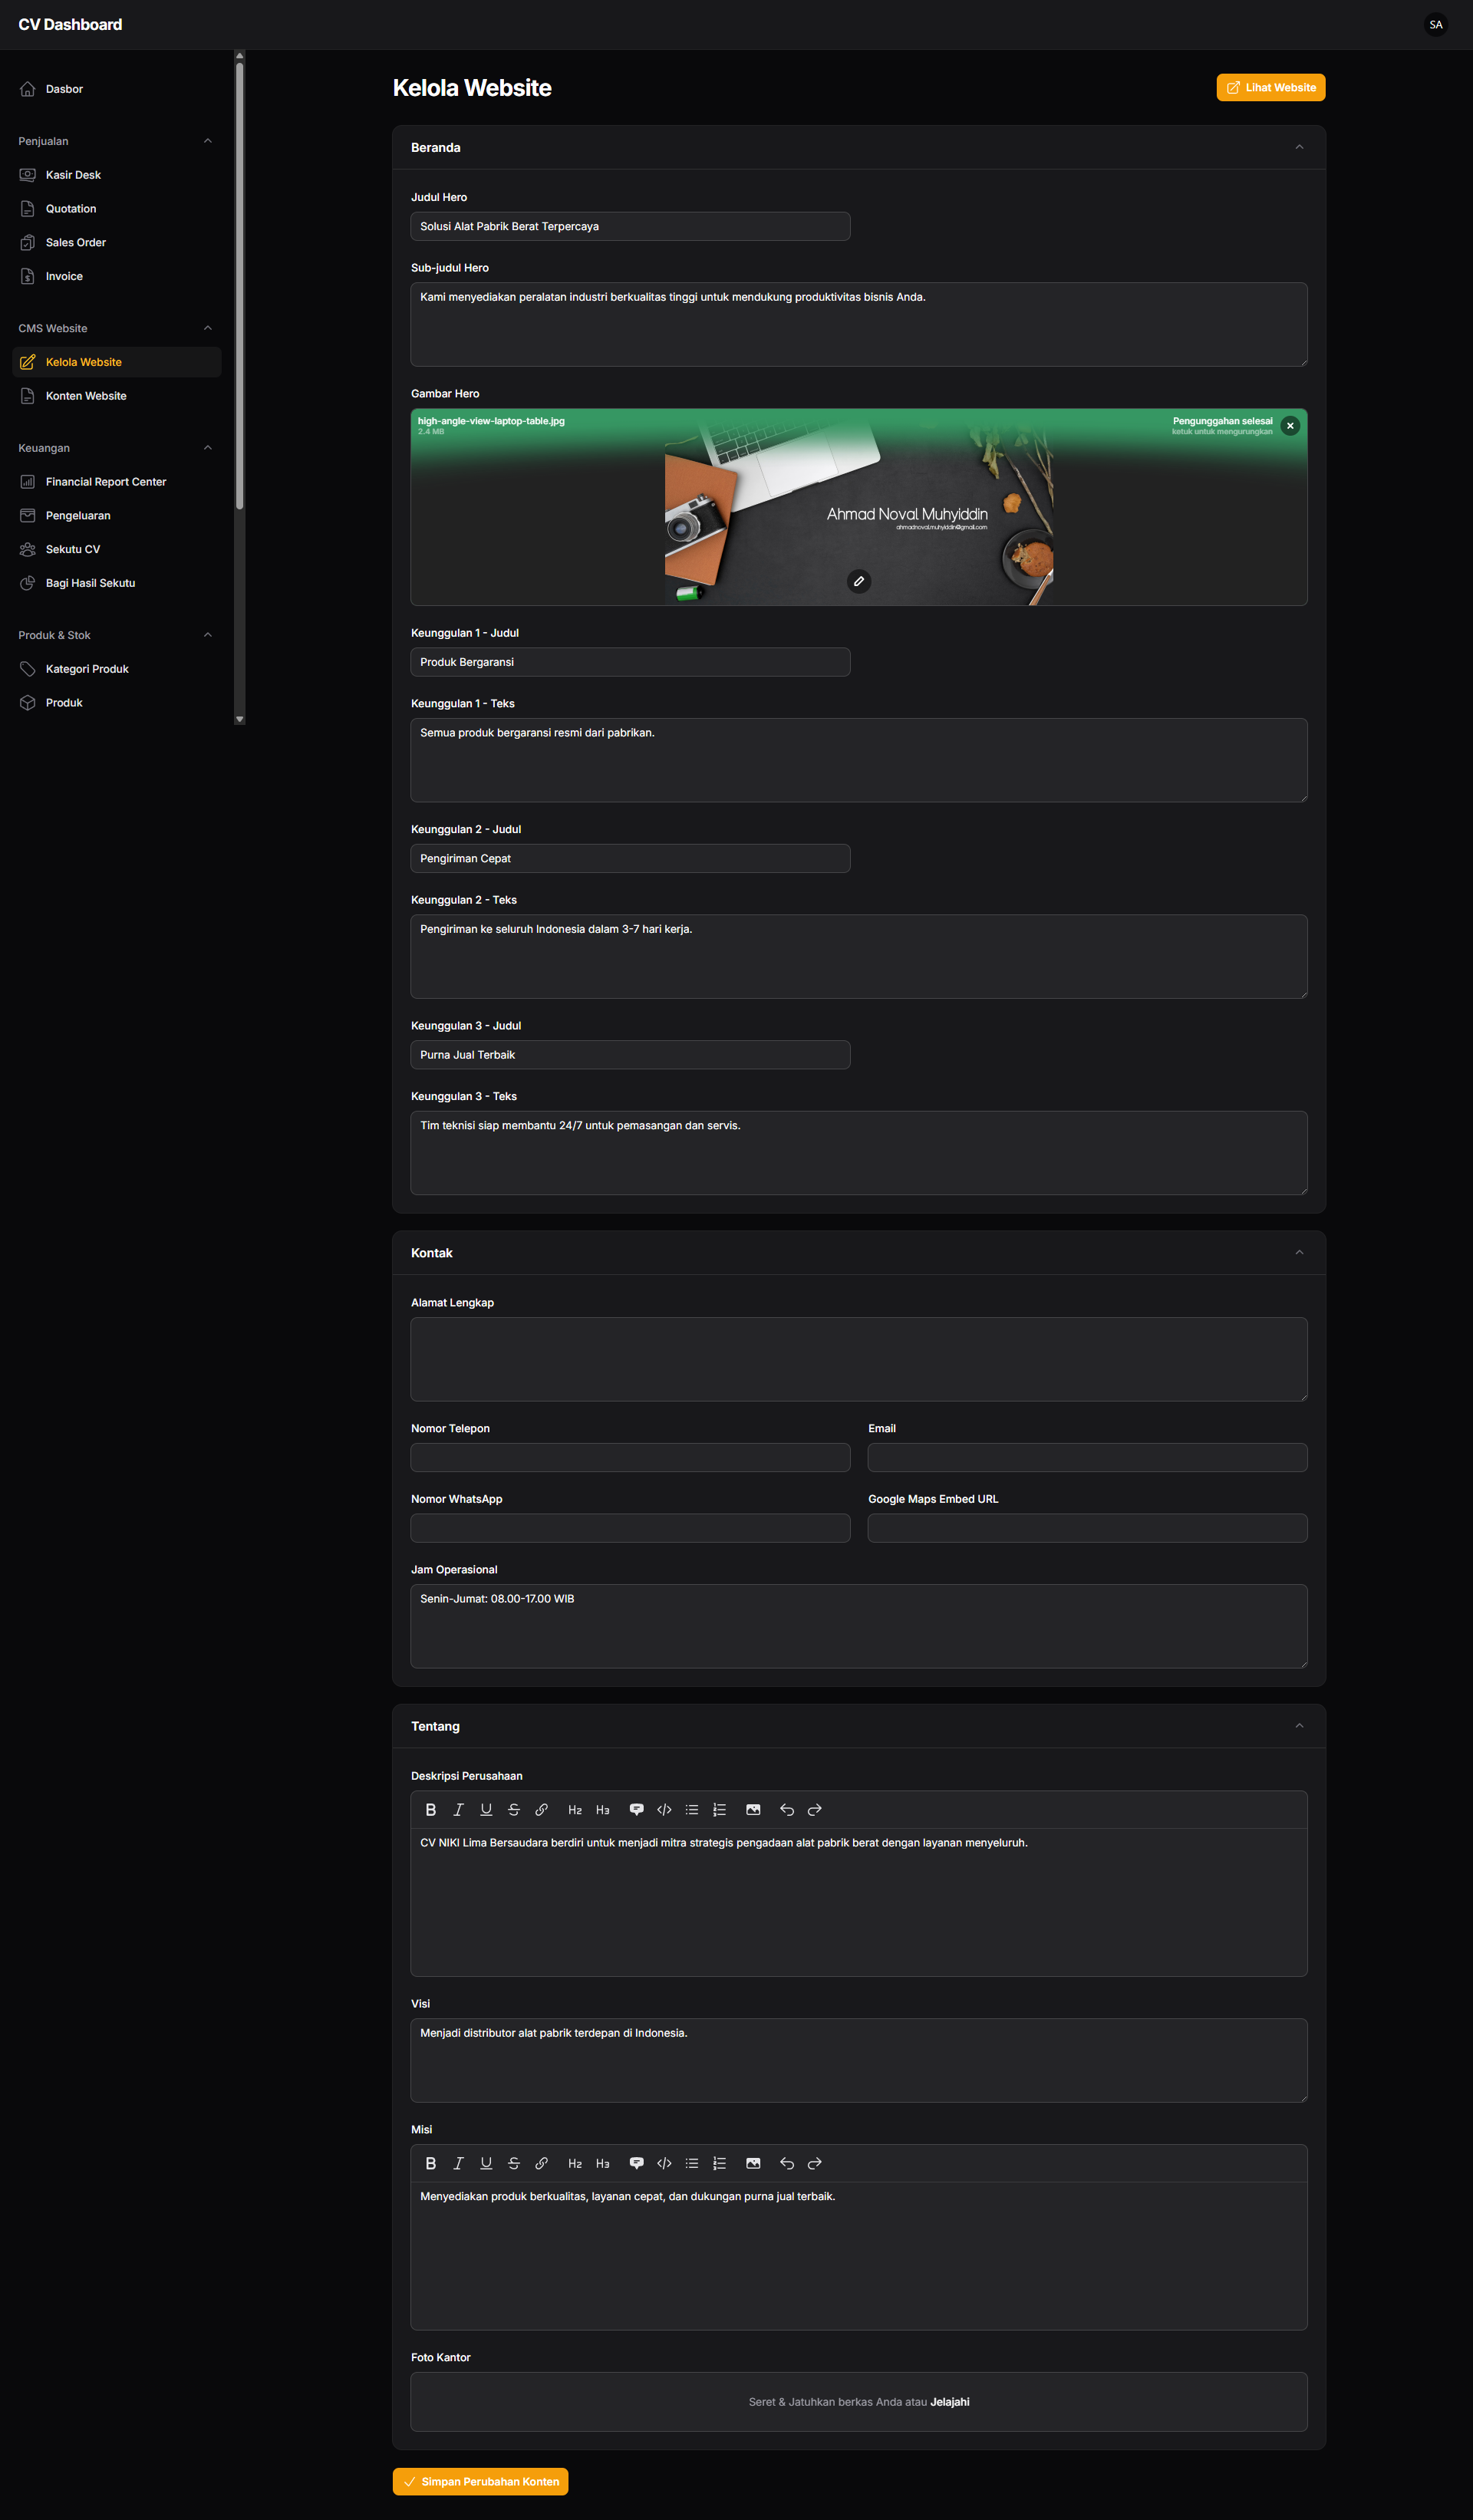
Task: Toggle code block in Misi editor
Action: point(664,2163)
